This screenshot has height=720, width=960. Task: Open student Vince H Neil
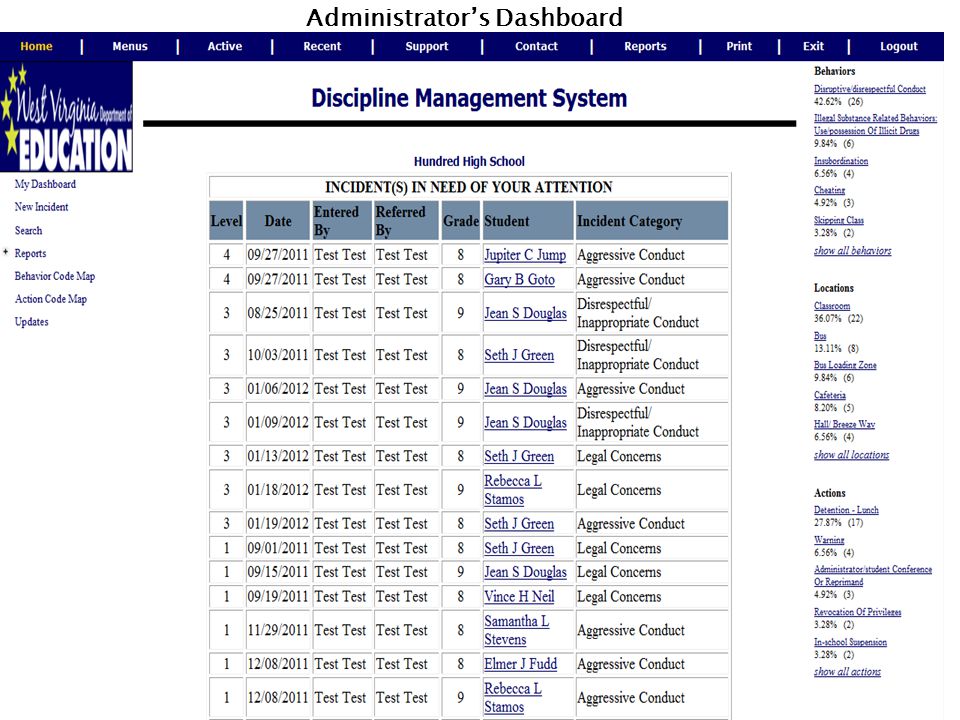point(519,597)
